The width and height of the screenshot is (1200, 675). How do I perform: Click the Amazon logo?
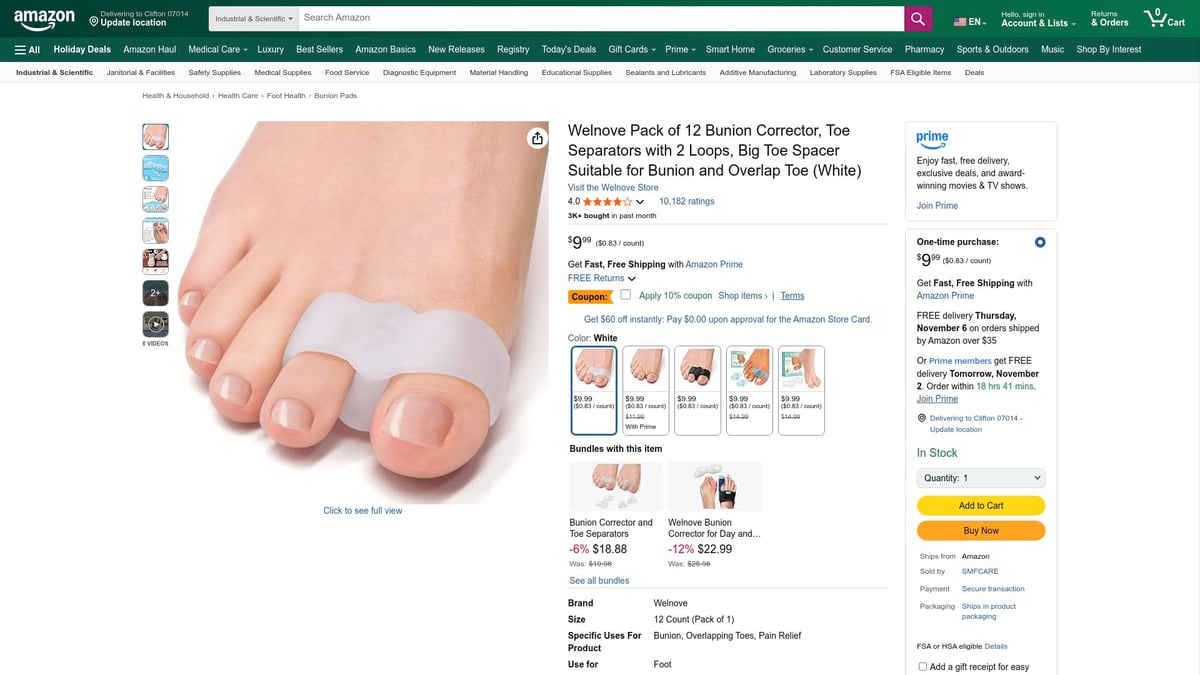click(43, 18)
